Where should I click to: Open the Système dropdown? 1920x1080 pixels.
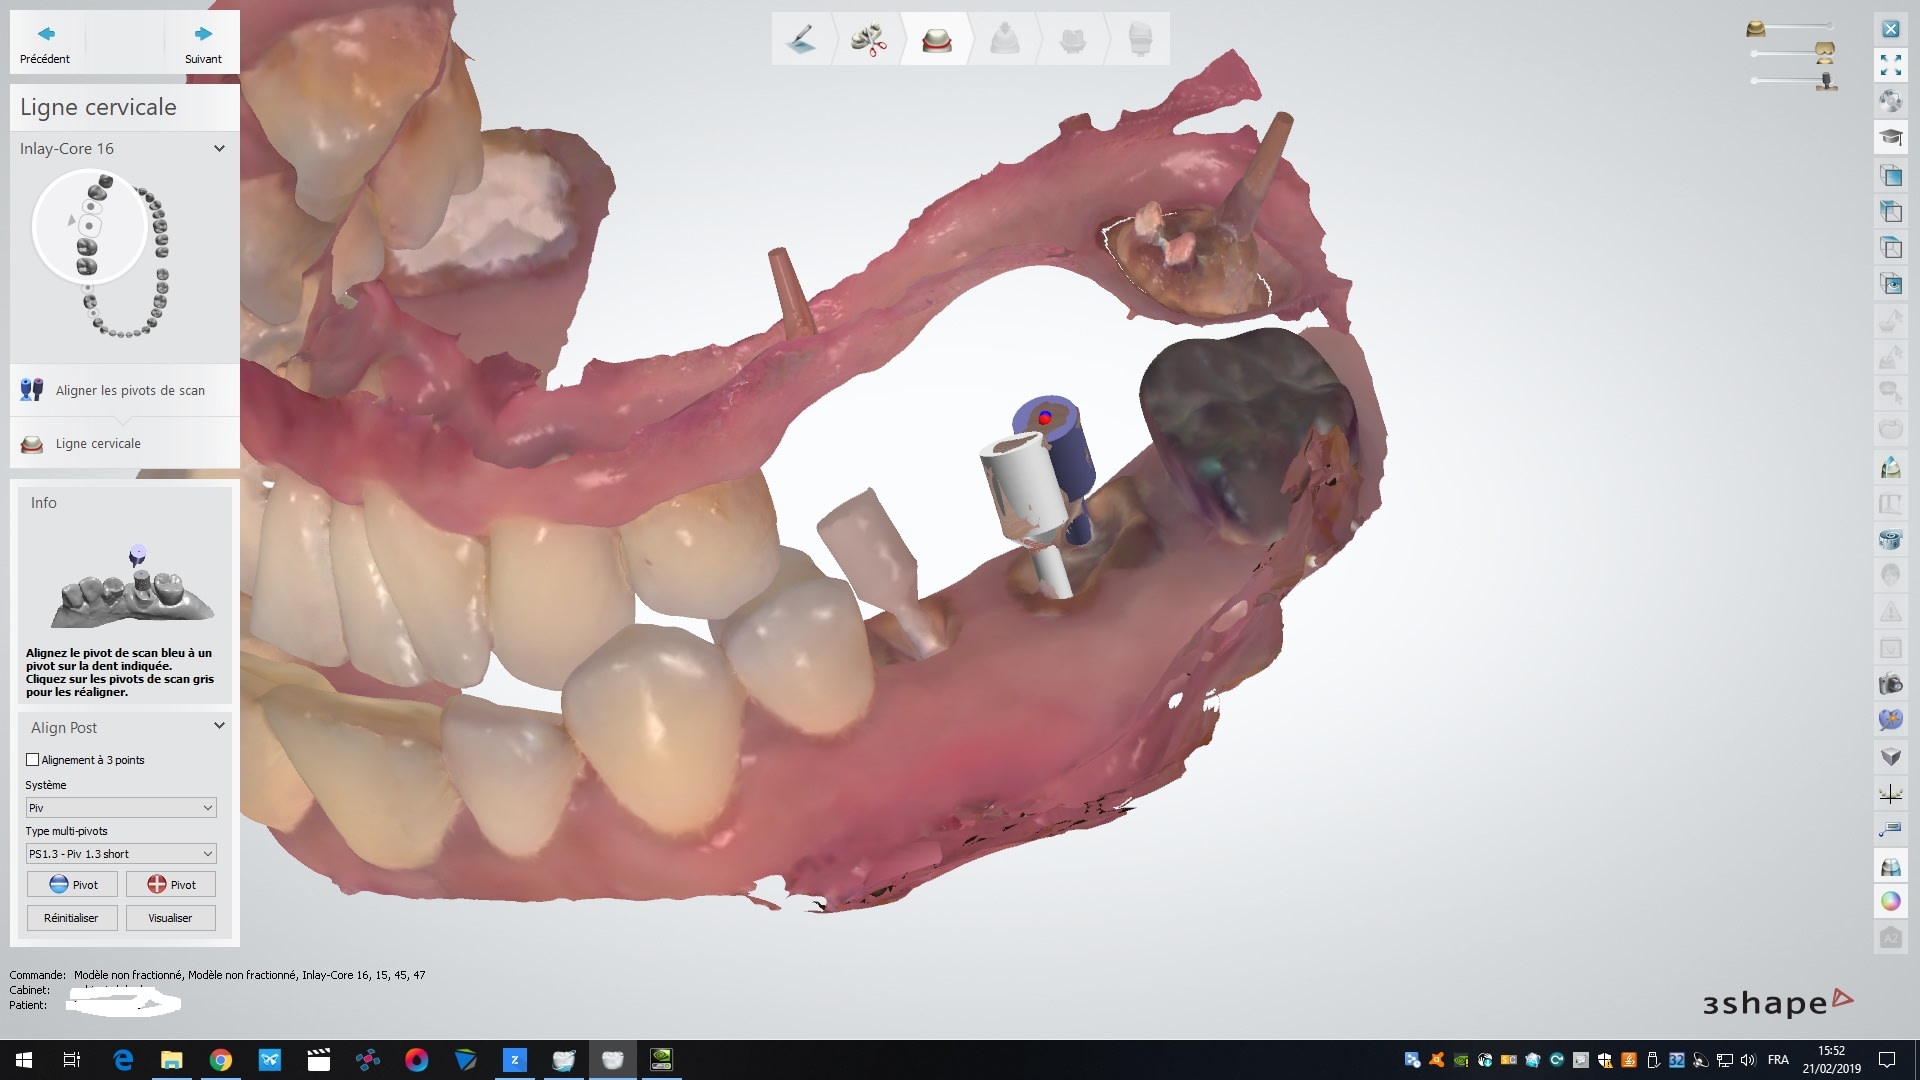[x=121, y=808]
